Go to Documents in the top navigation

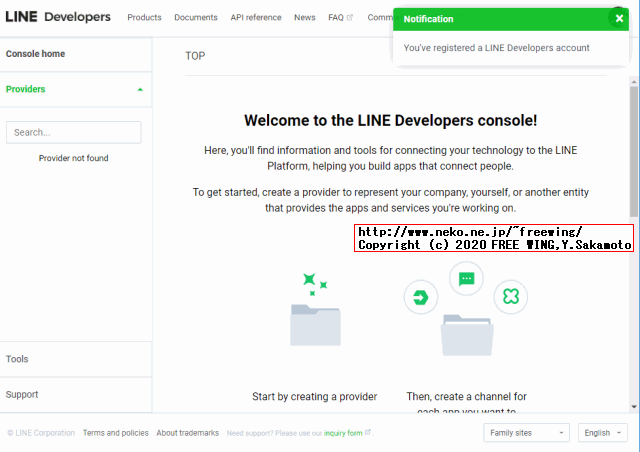[196, 18]
